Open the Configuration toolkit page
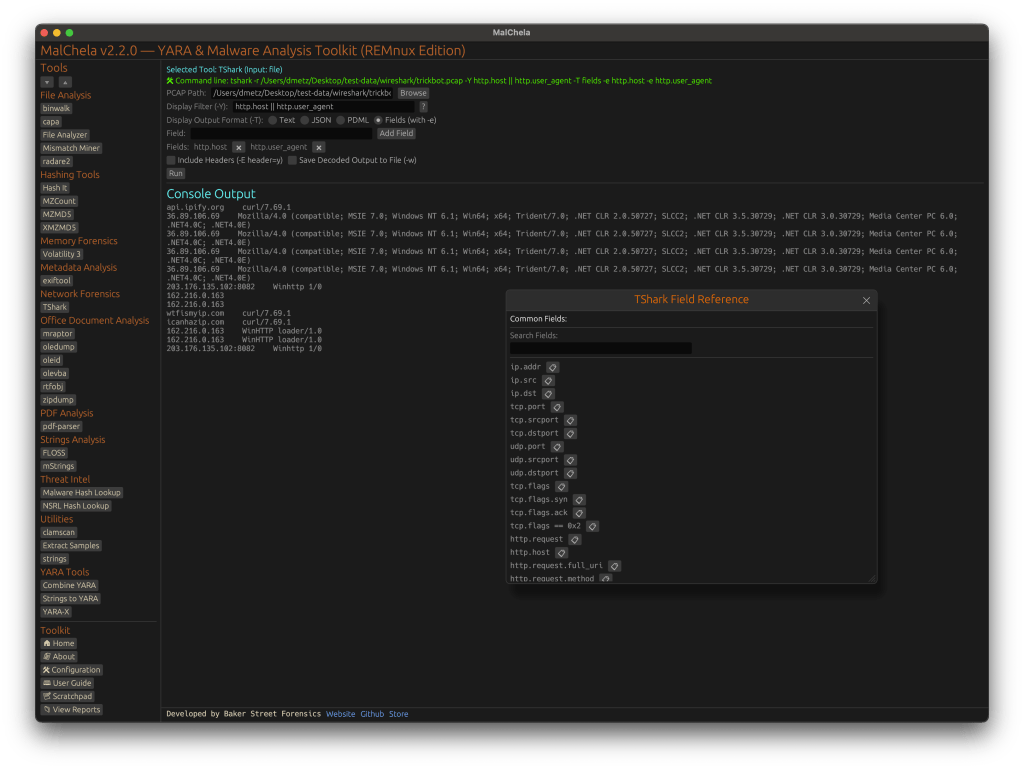The height and width of the screenshot is (769, 1024). coord(71,670)
